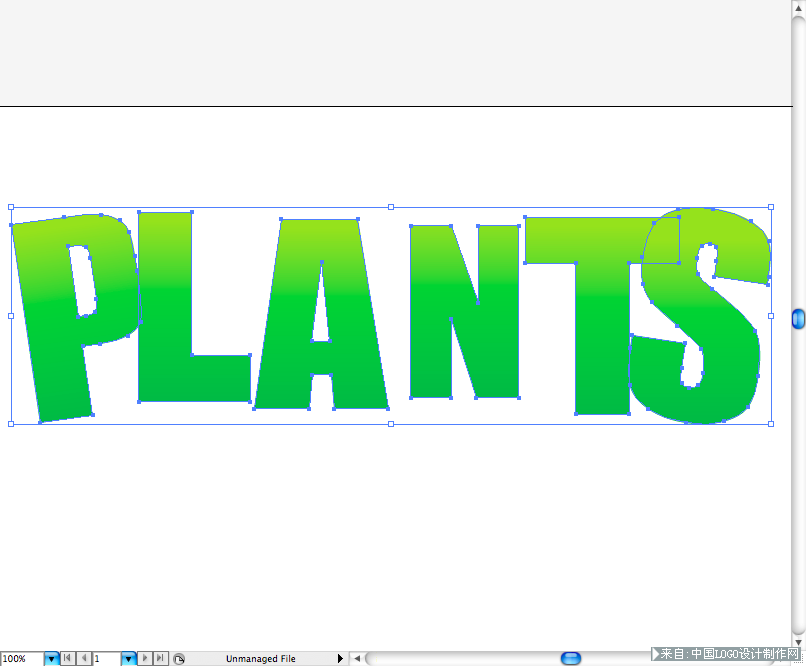806x666 pixels.
Task: Open the status bar flyout arrow
Action: pyautogui.click(x=340, y=658)
